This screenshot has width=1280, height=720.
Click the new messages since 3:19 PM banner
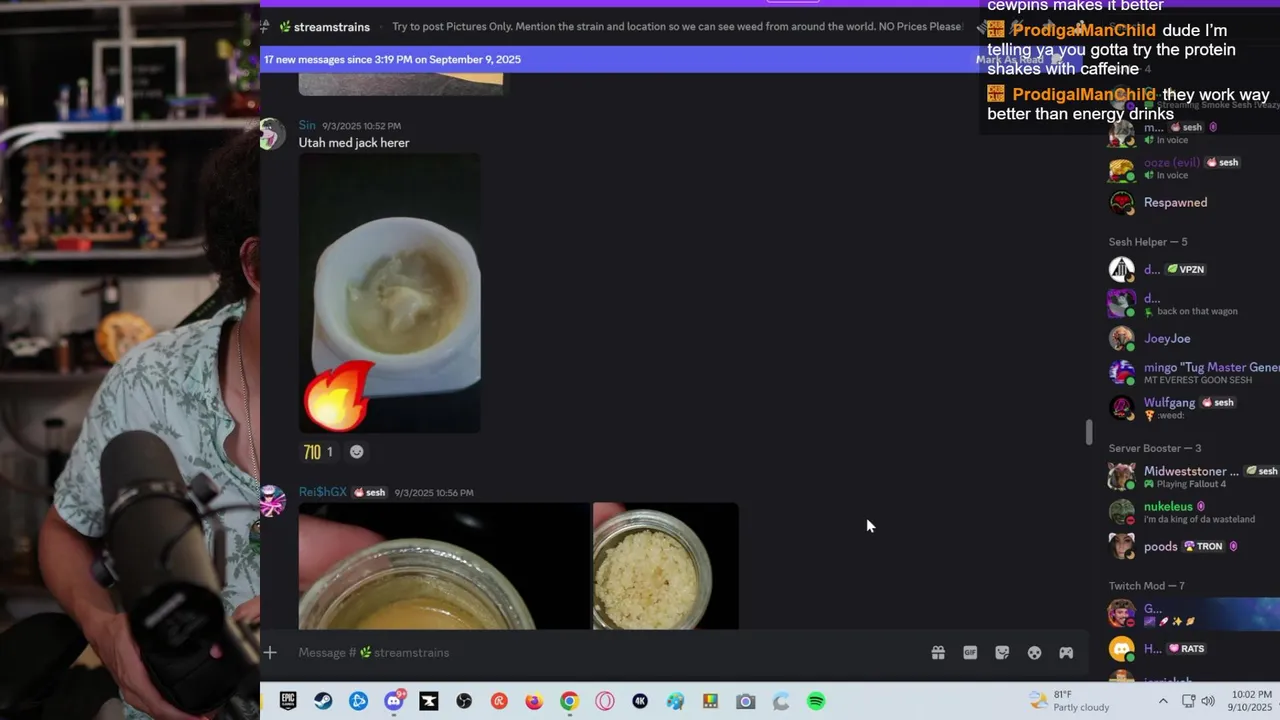(392, 60)
